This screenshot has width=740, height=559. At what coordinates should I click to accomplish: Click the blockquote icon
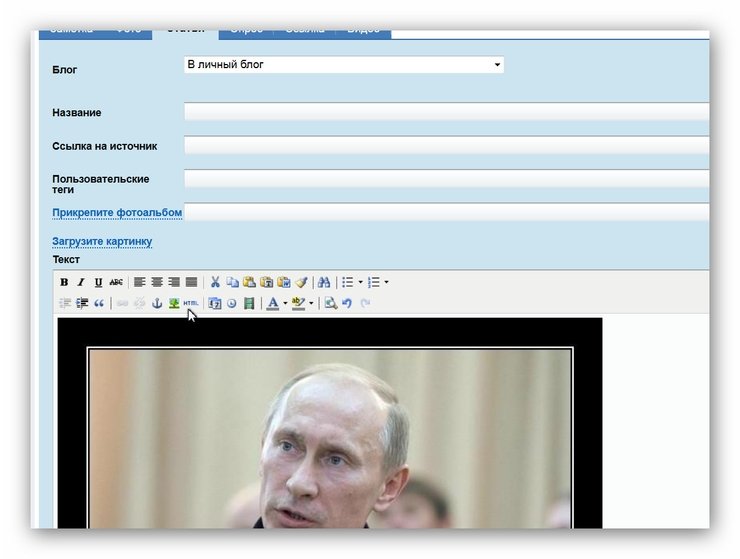99,304
